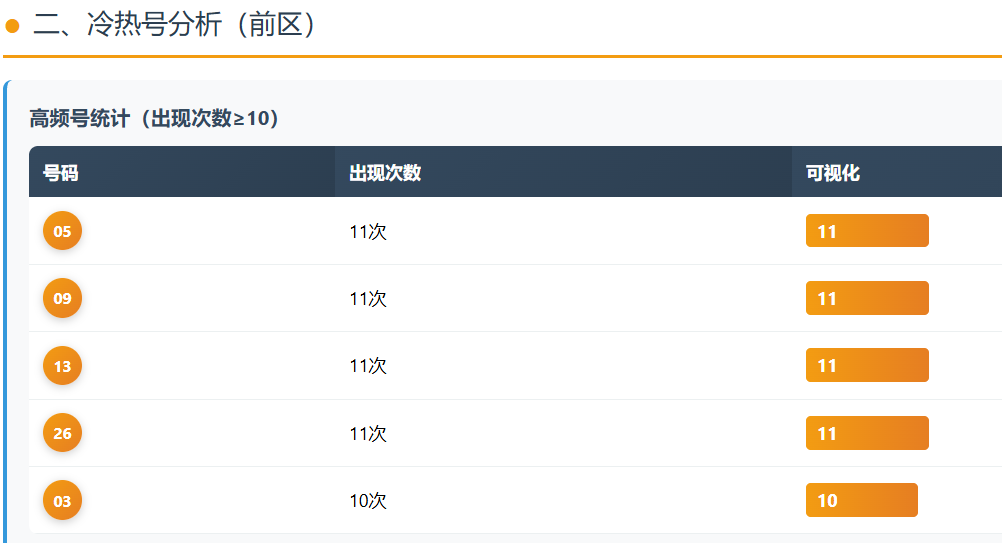
Task: Click the 11次 count in the 26 row
Action: tap(368, 434)
